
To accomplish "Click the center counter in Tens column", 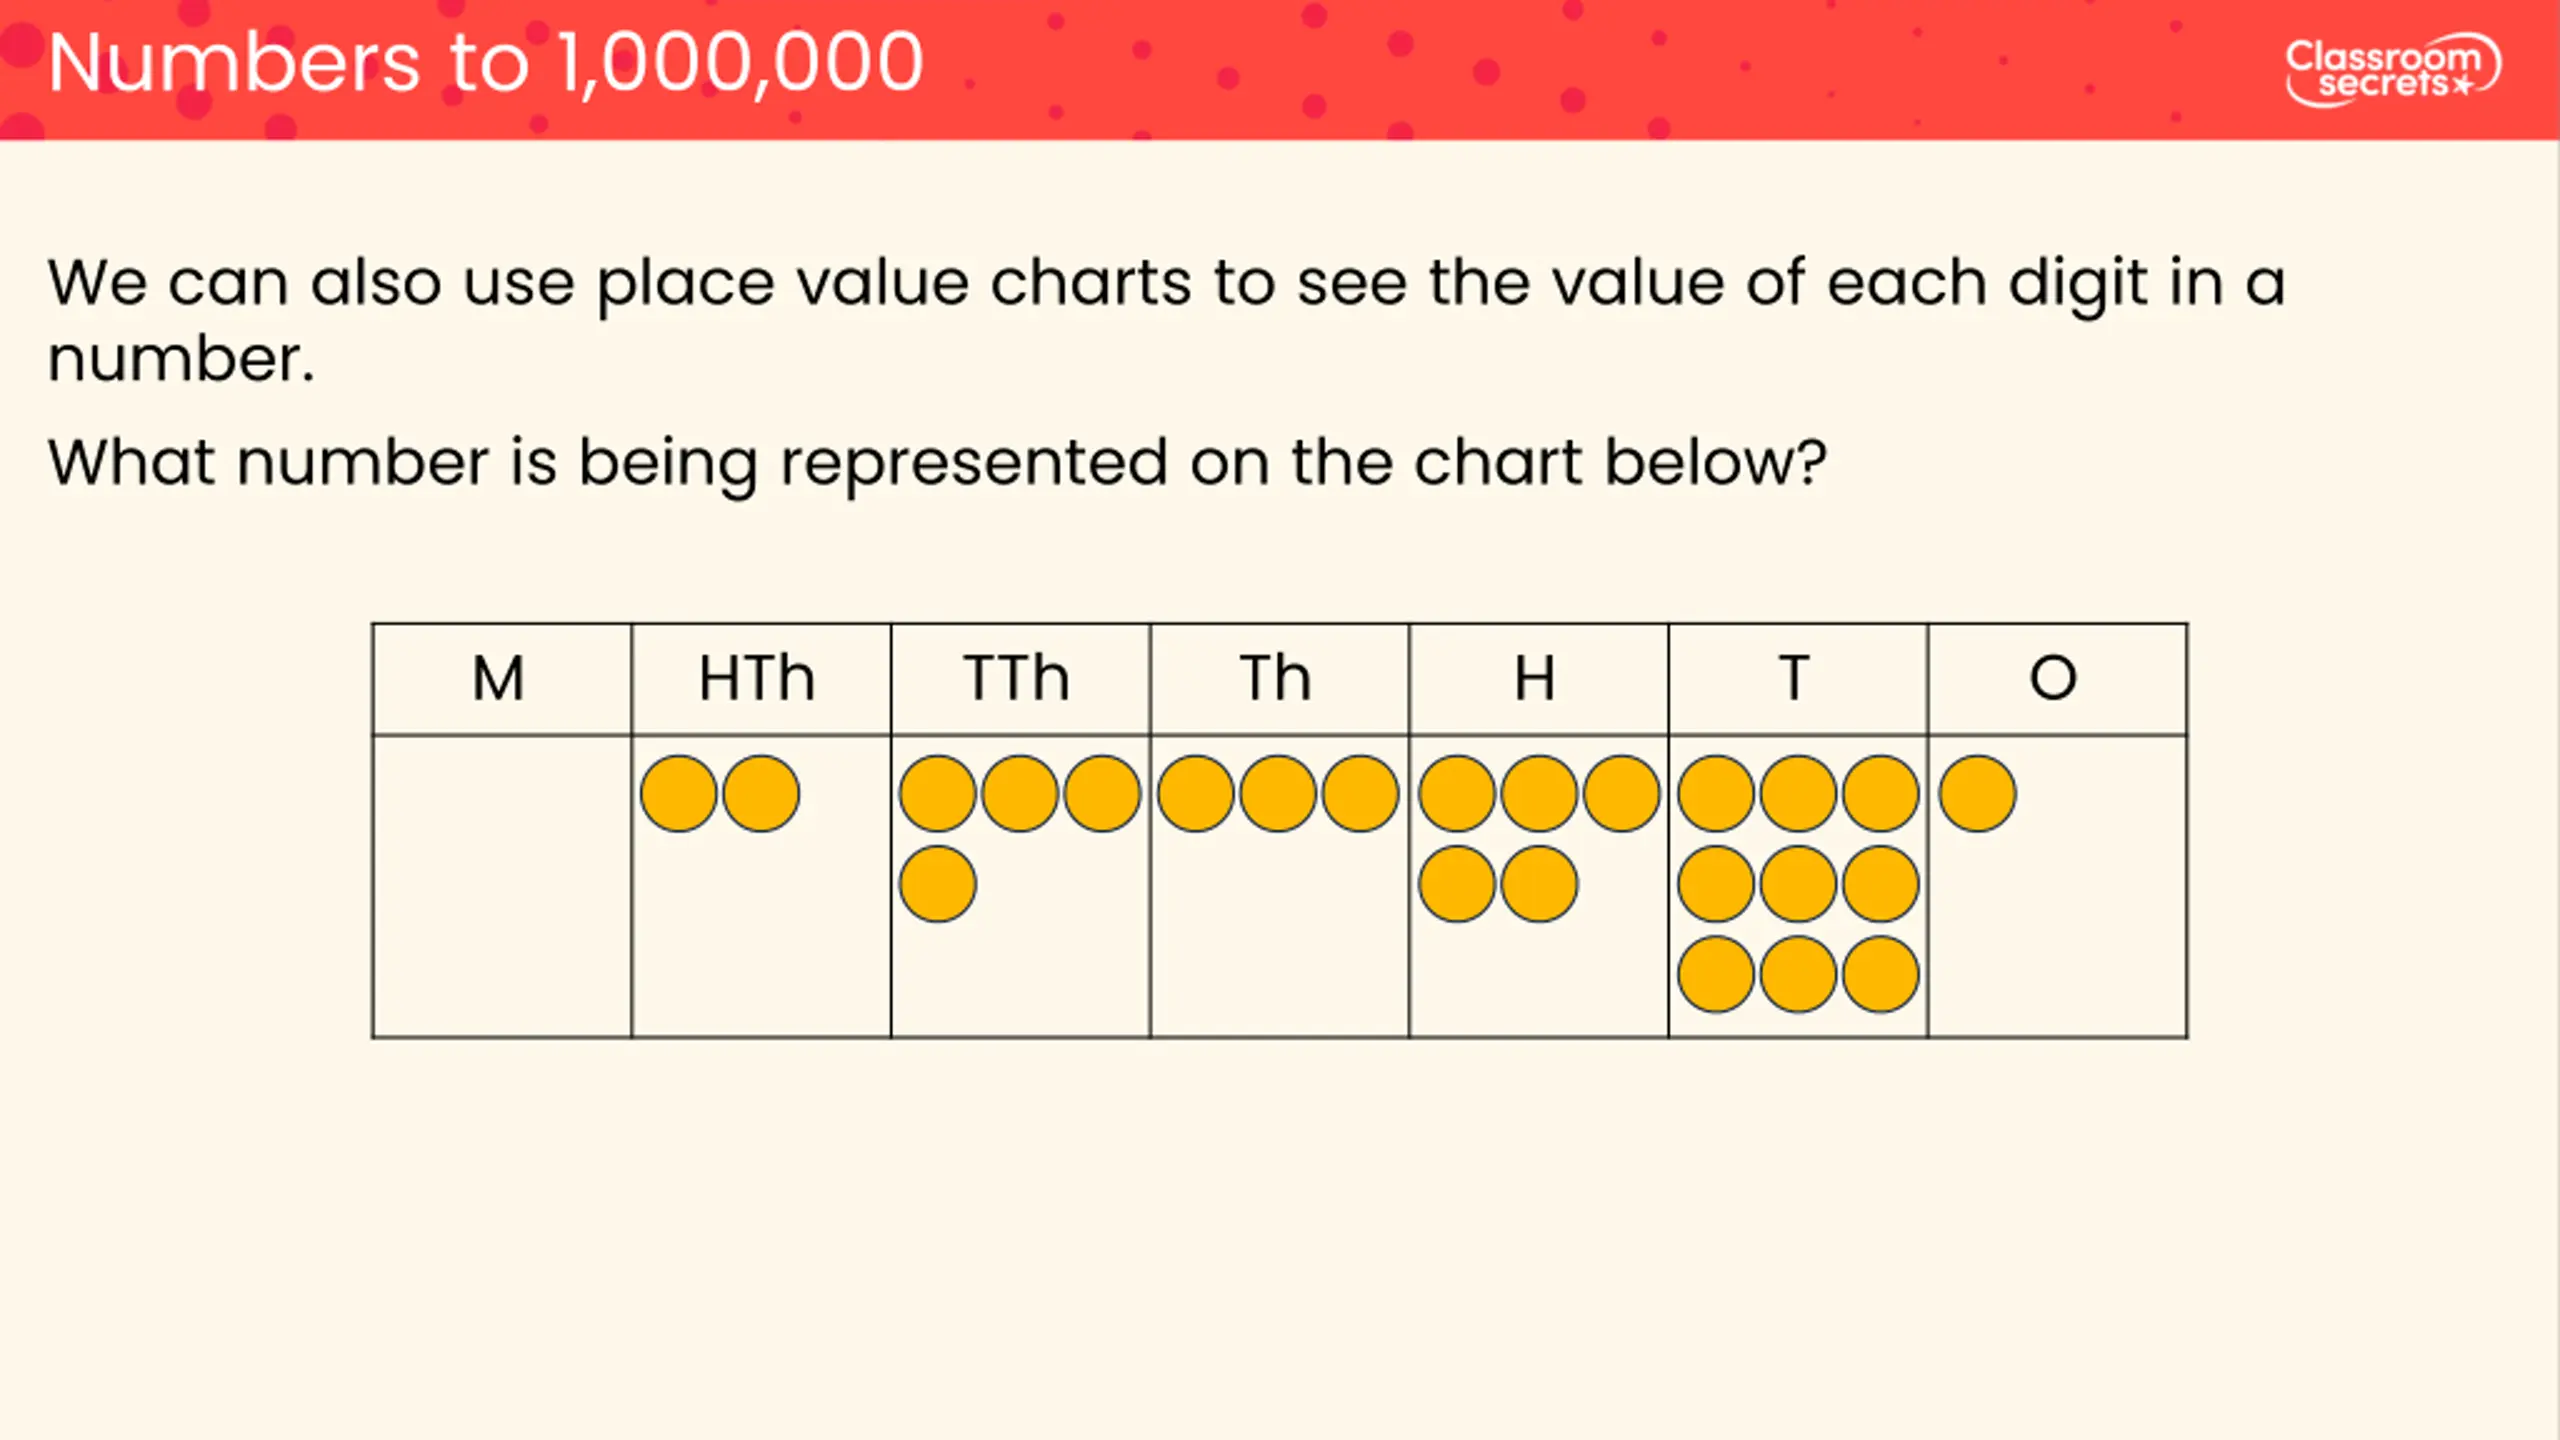I will (1798, 884).
